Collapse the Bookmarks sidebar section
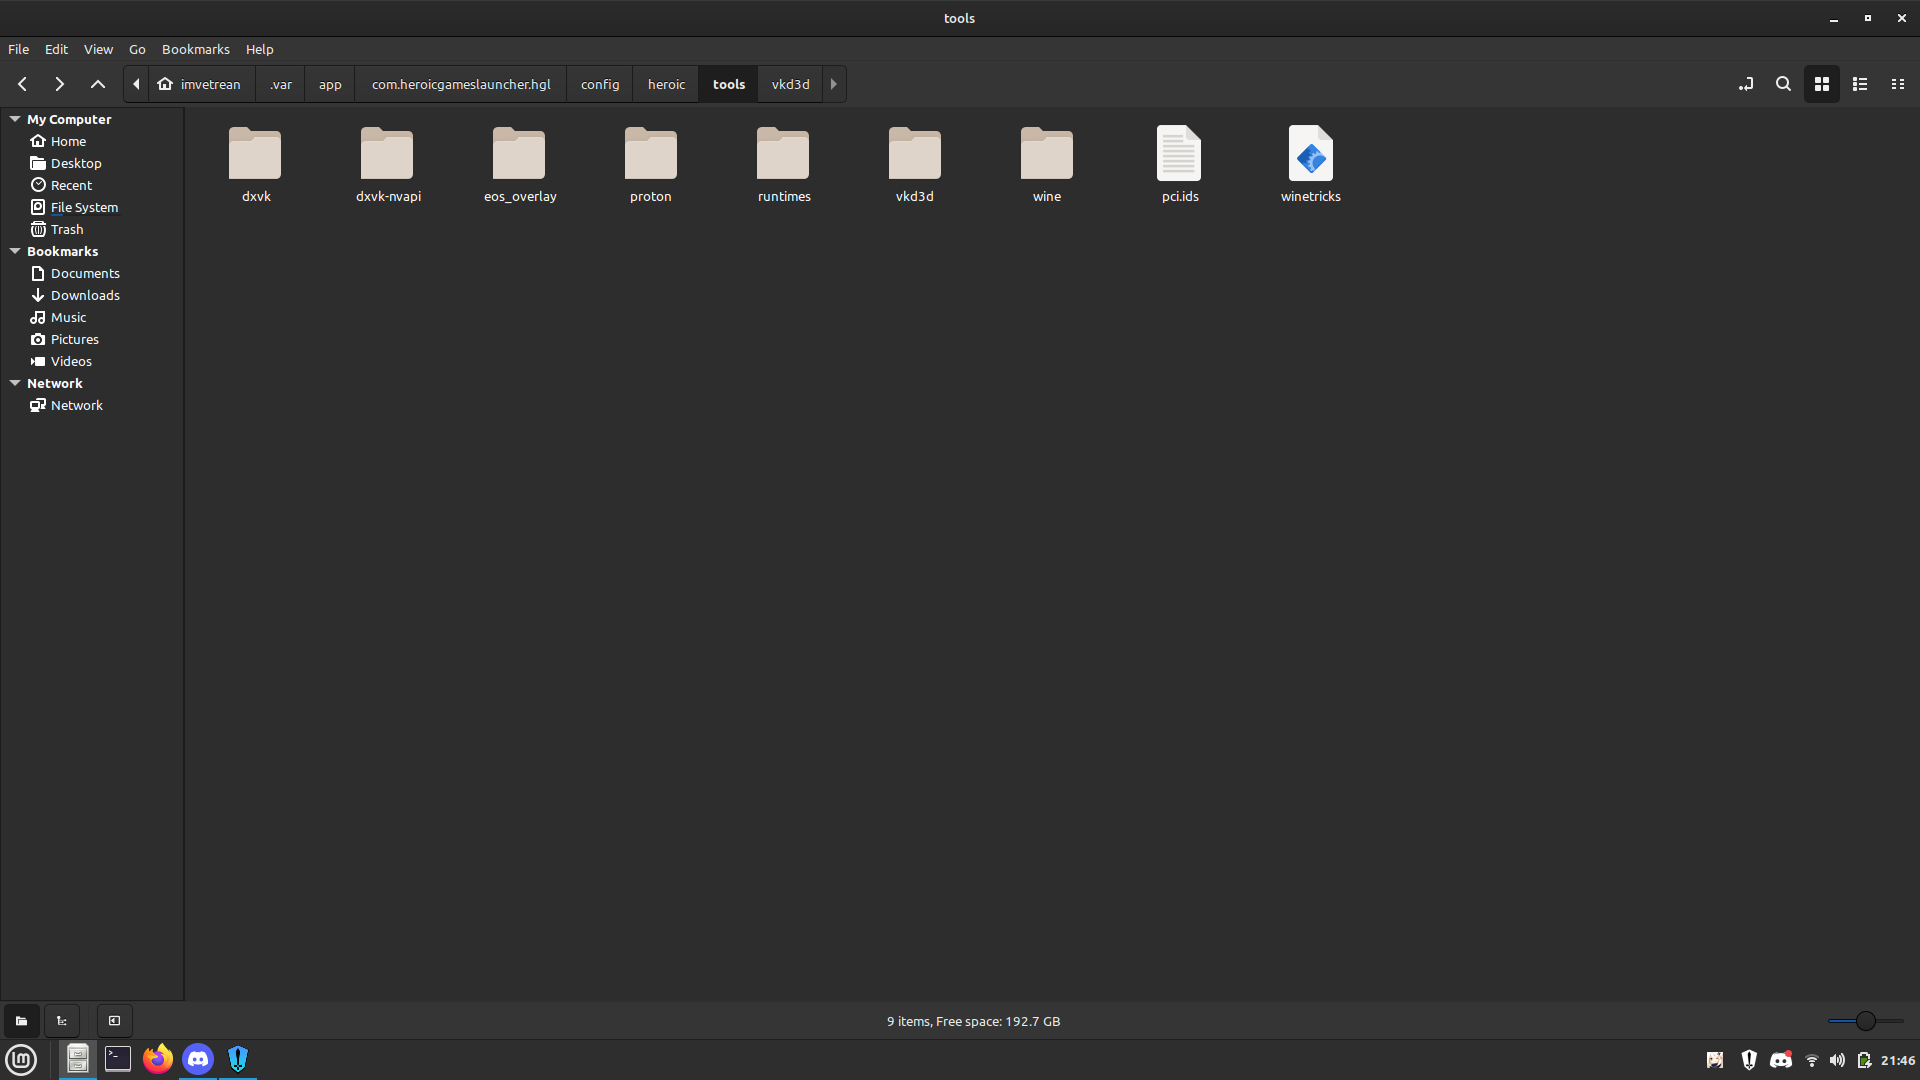Viewport: 1920px width, 1080px height. (15, 251)
